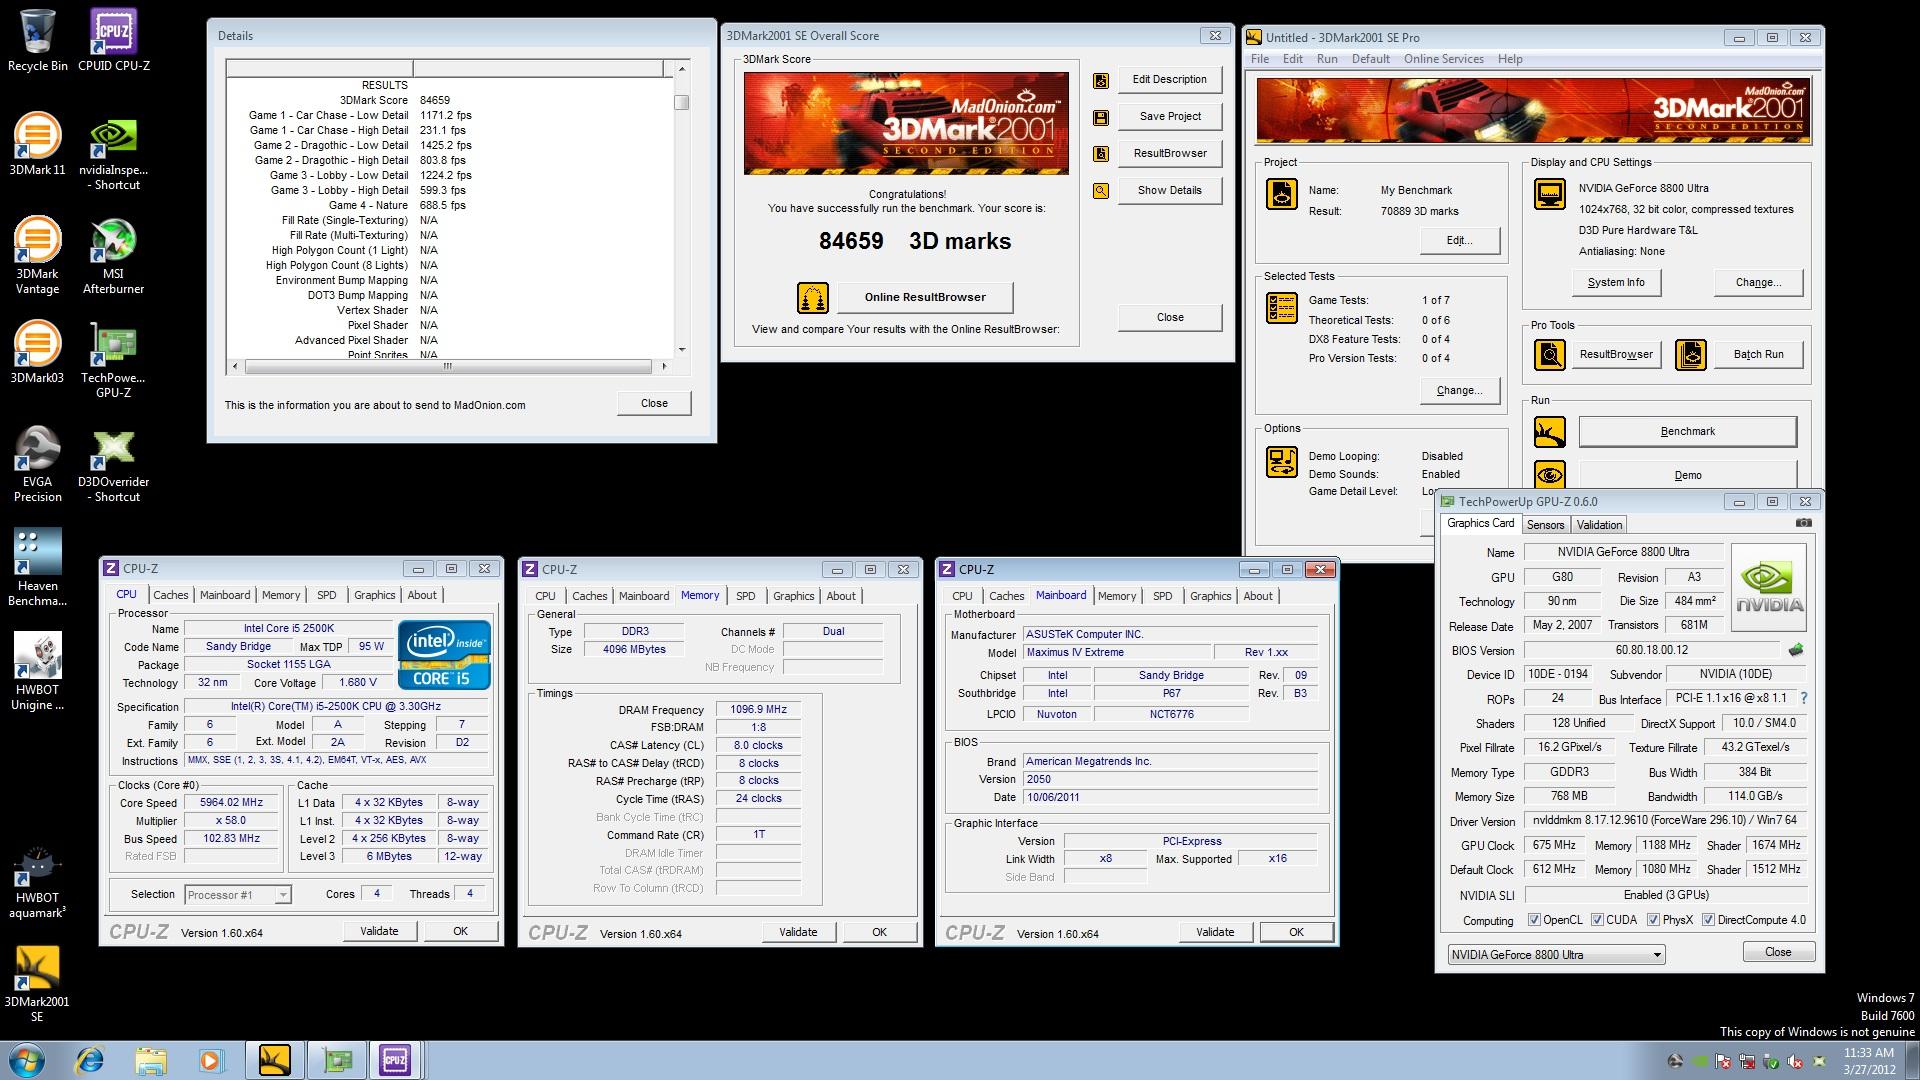Click Validate in the first CPU-Z window
Viewport: 1920px width, 1080px height.
coord(379,932)
